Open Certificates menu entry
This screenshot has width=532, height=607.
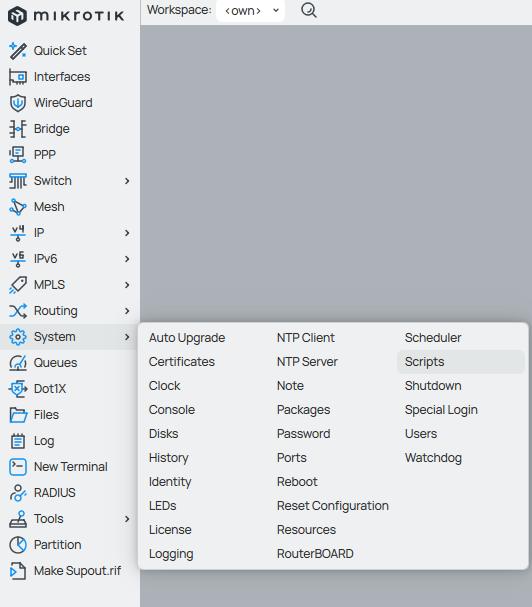point(182,362)
